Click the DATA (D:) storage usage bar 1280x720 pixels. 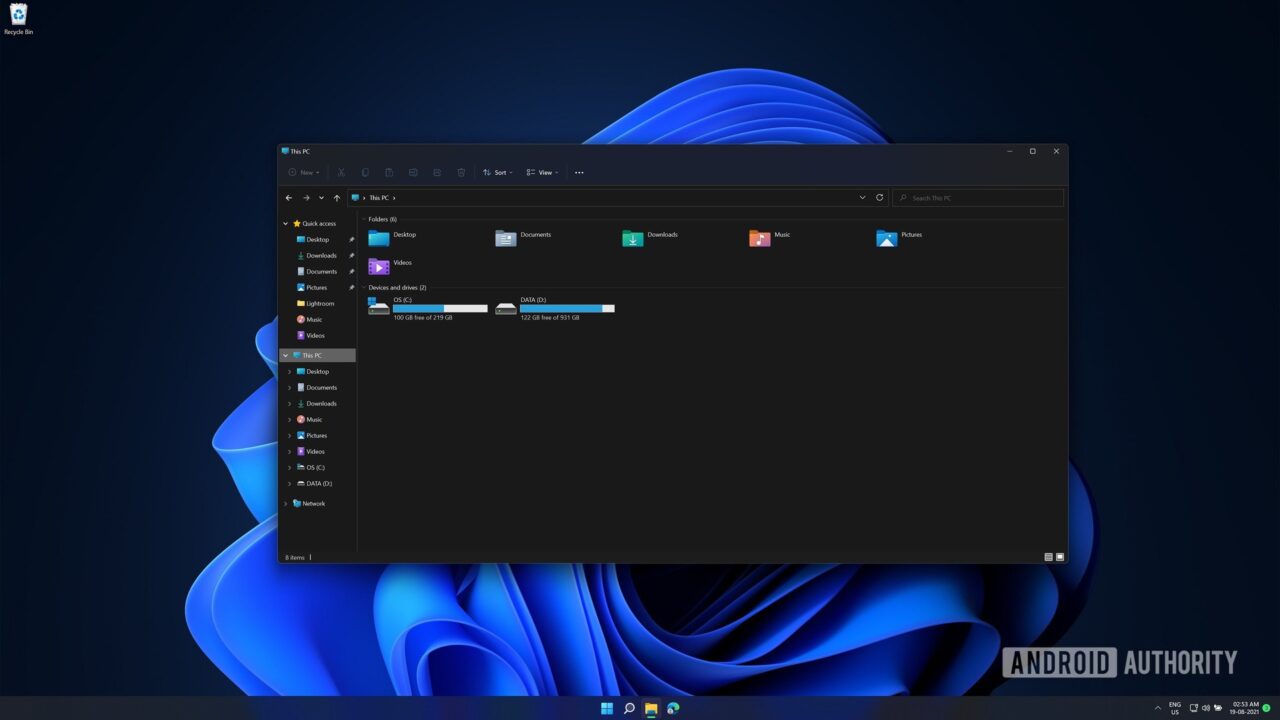tap(566, 308)
